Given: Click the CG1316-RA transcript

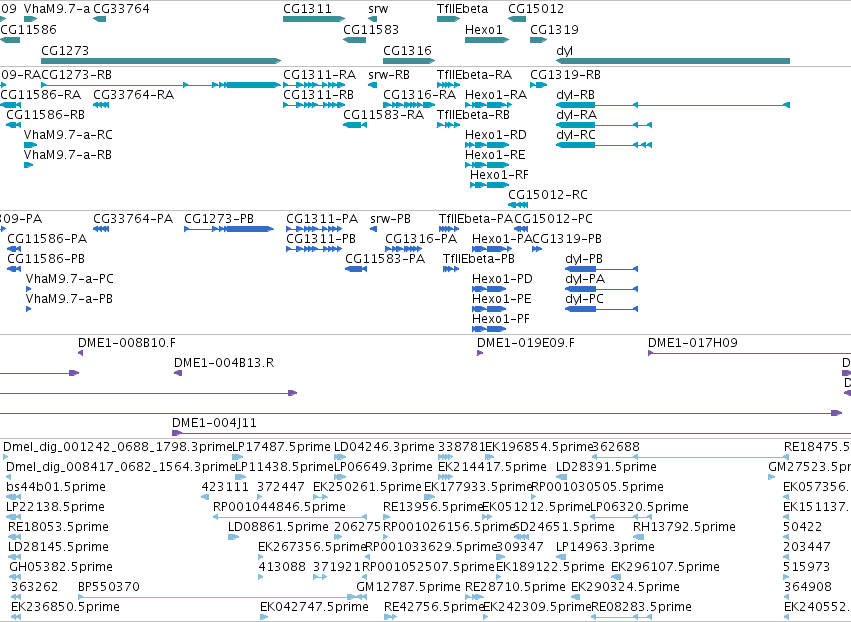Looking at the screenshot, I should (409, 105).
